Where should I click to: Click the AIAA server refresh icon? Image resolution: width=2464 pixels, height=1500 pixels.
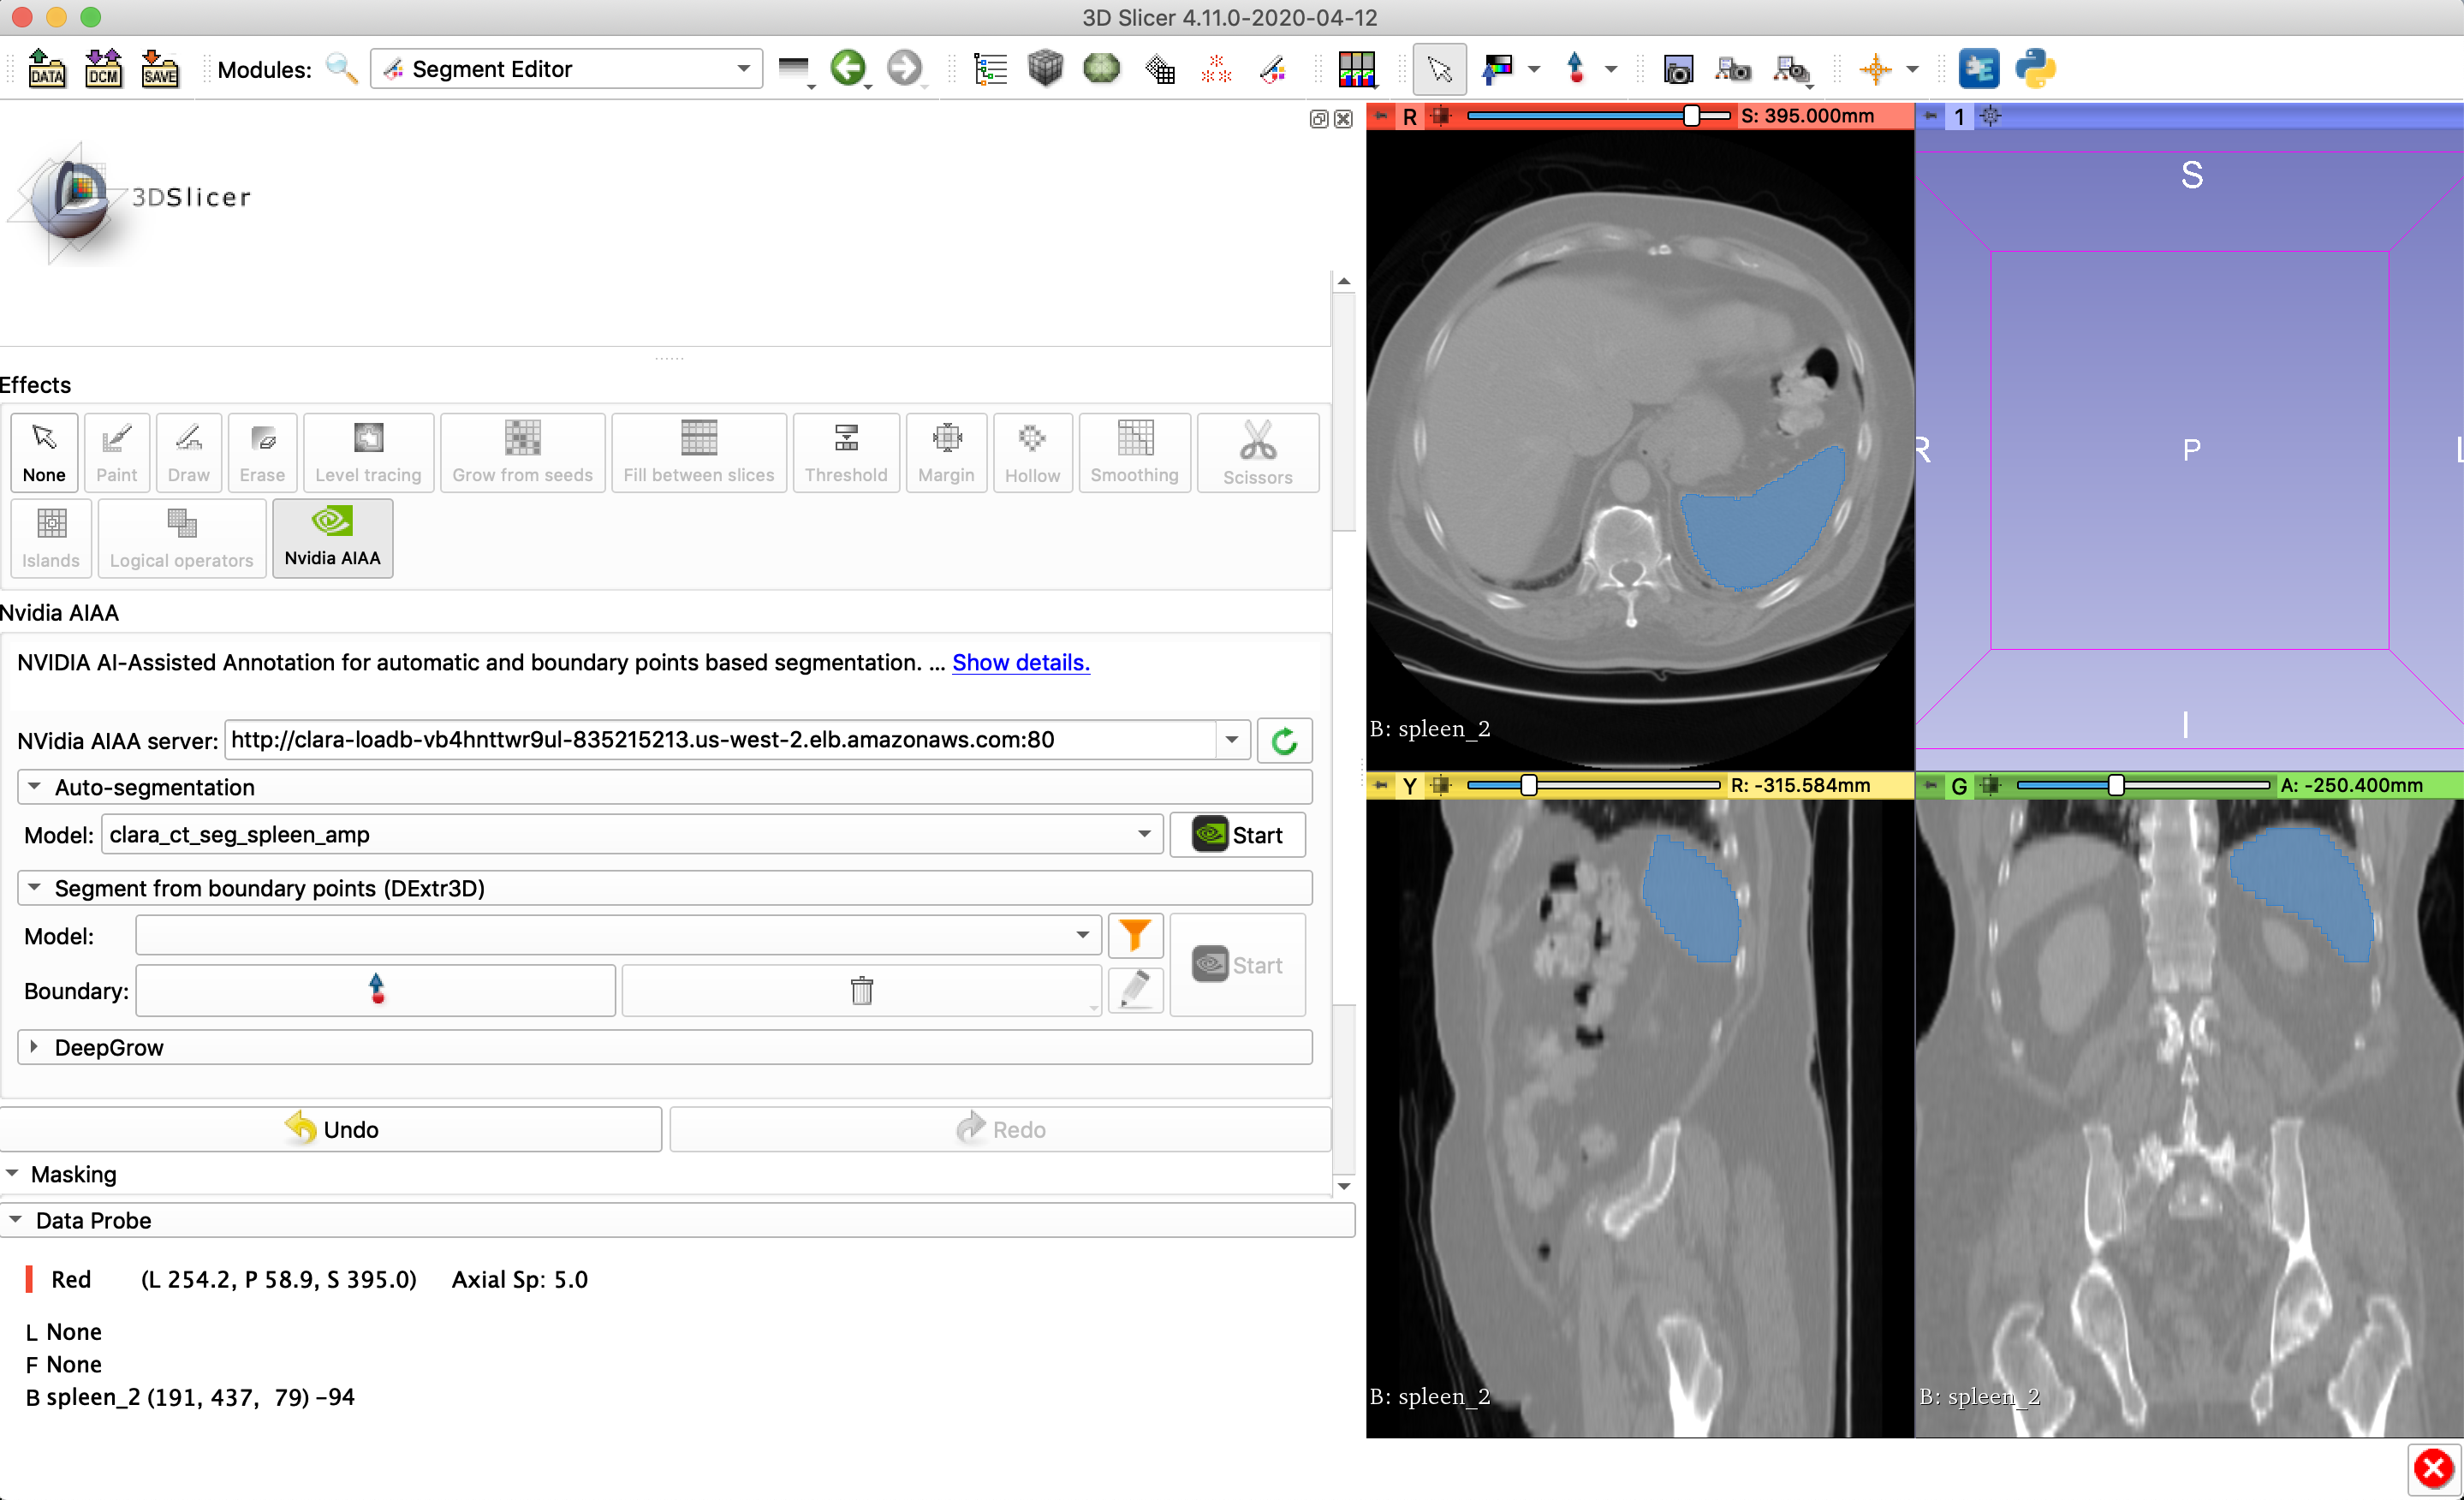(1284, 740)
